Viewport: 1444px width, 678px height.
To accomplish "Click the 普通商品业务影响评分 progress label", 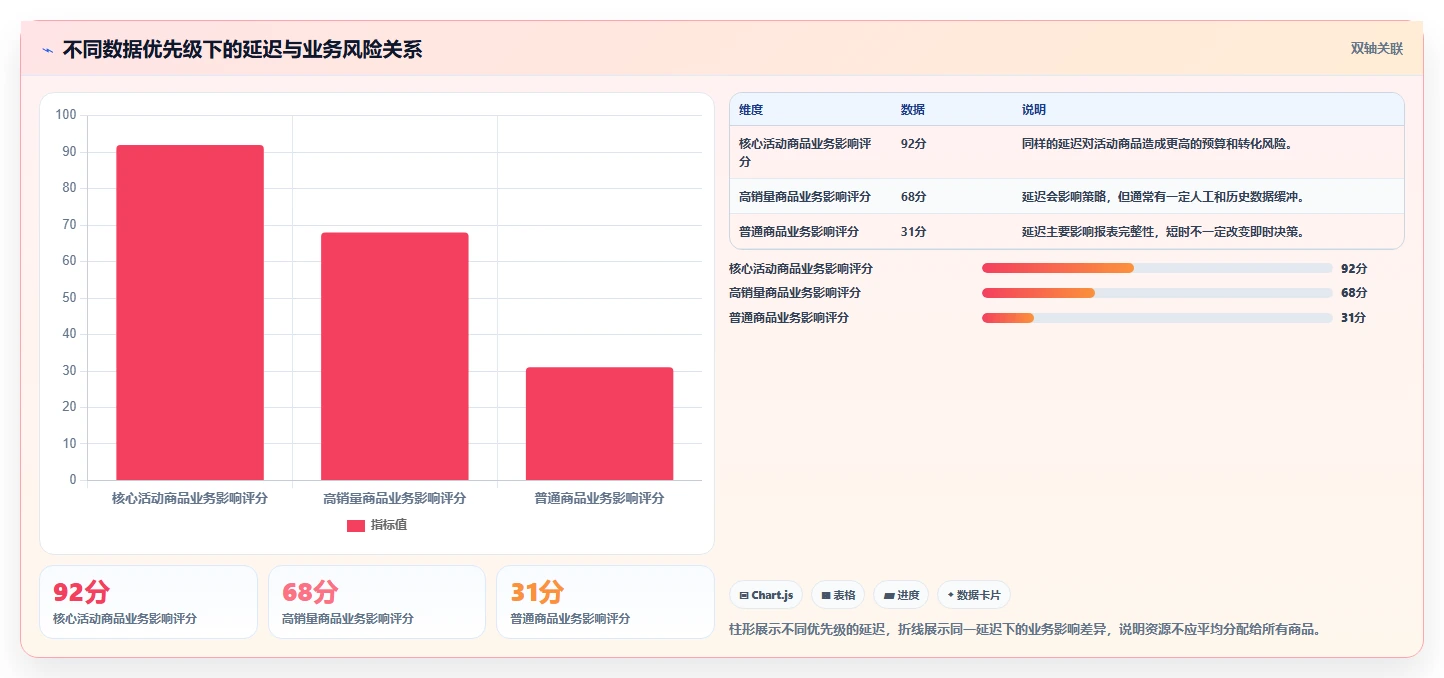I will coord(789,318).
